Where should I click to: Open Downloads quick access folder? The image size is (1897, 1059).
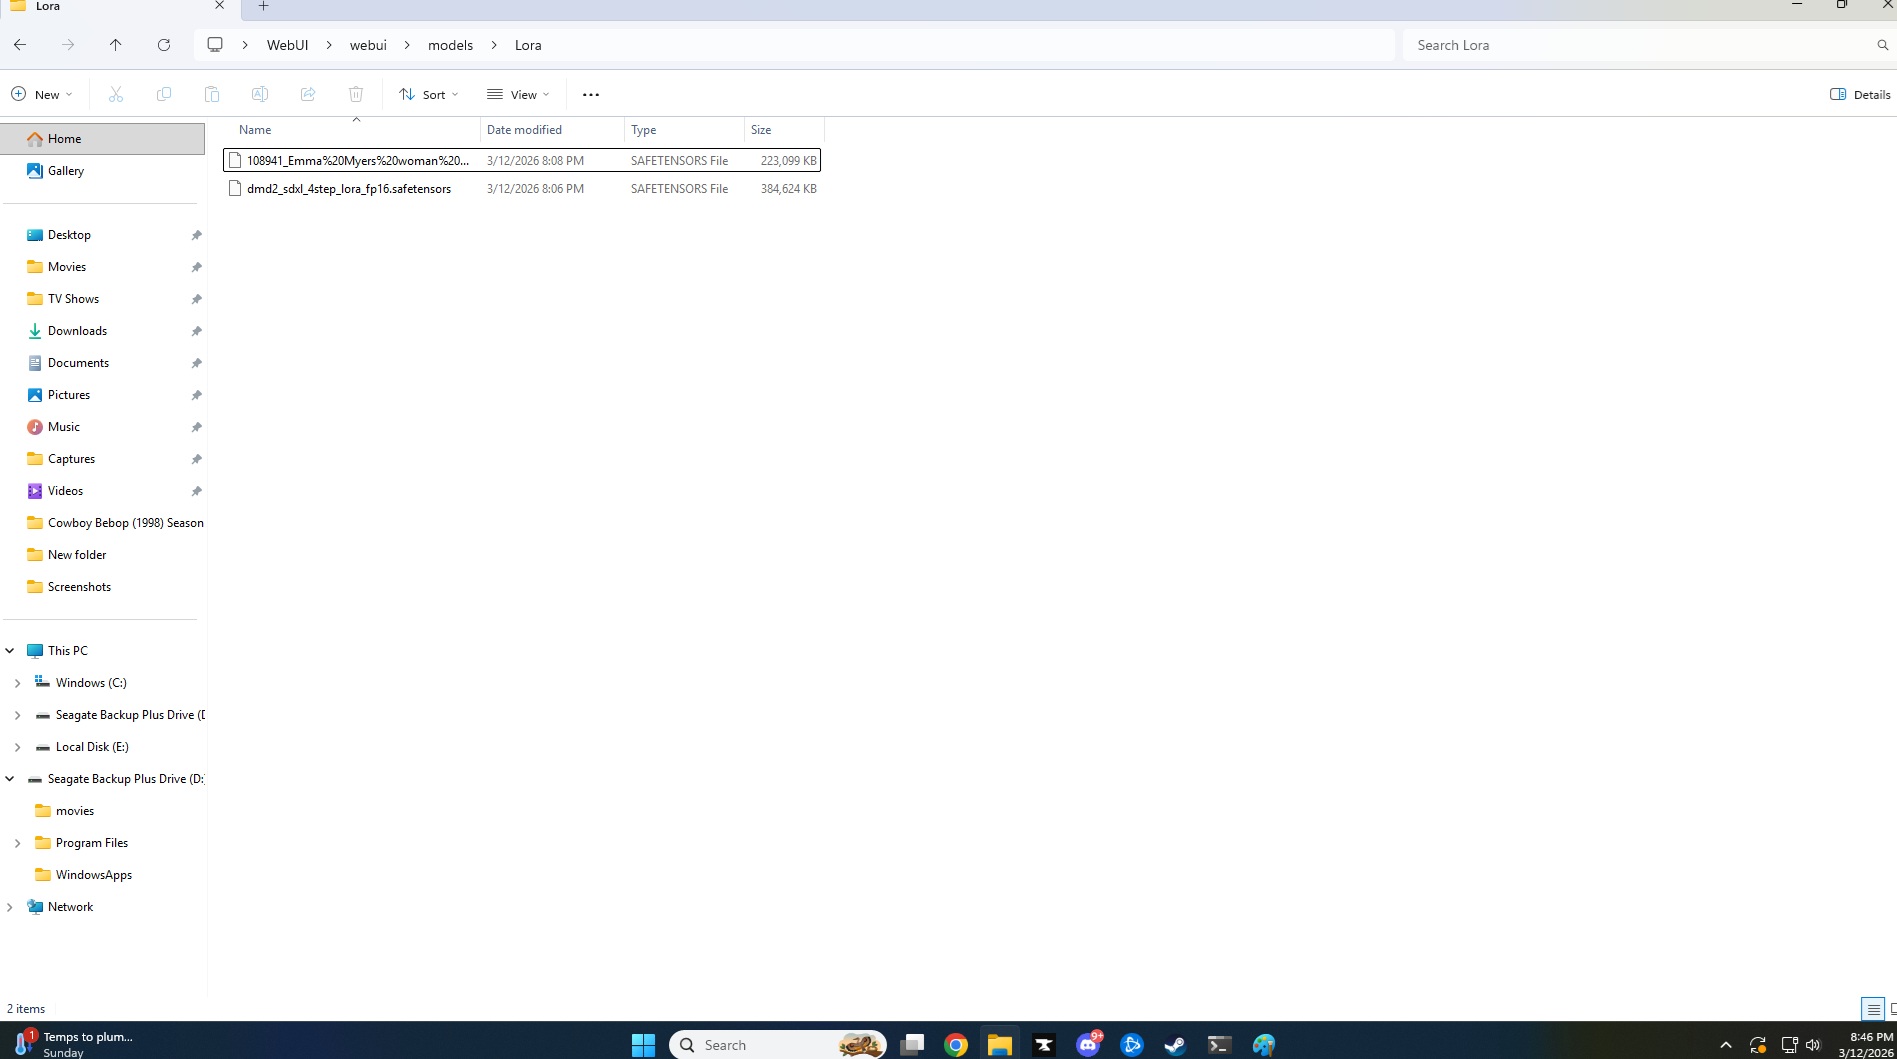[x=102, y=331]
